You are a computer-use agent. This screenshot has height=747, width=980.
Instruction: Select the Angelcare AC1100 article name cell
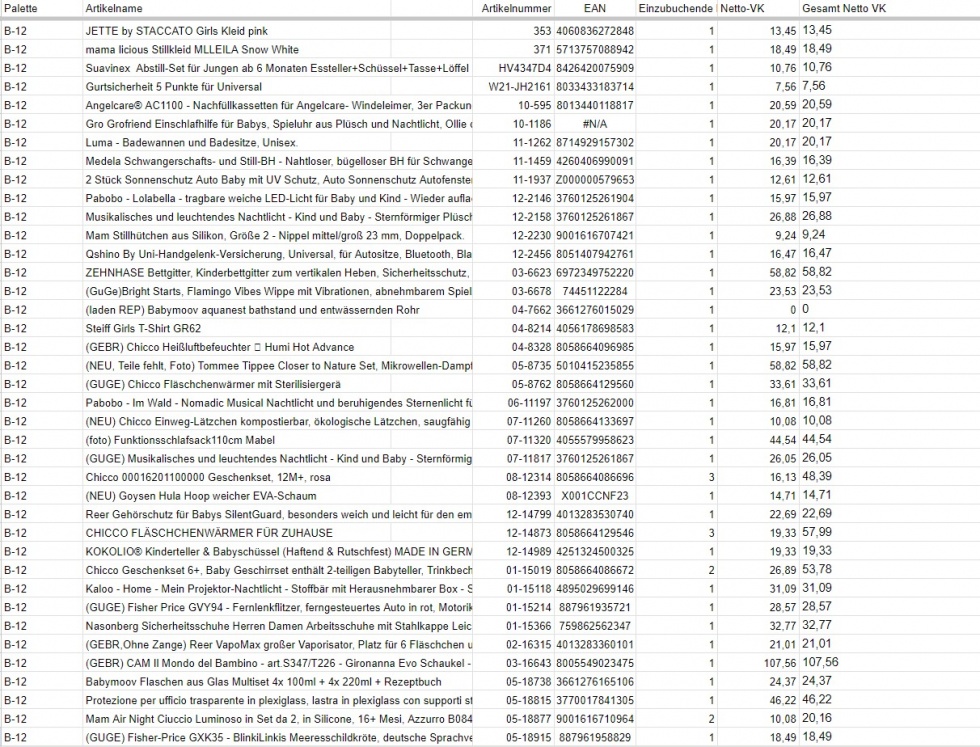point(278,105)
